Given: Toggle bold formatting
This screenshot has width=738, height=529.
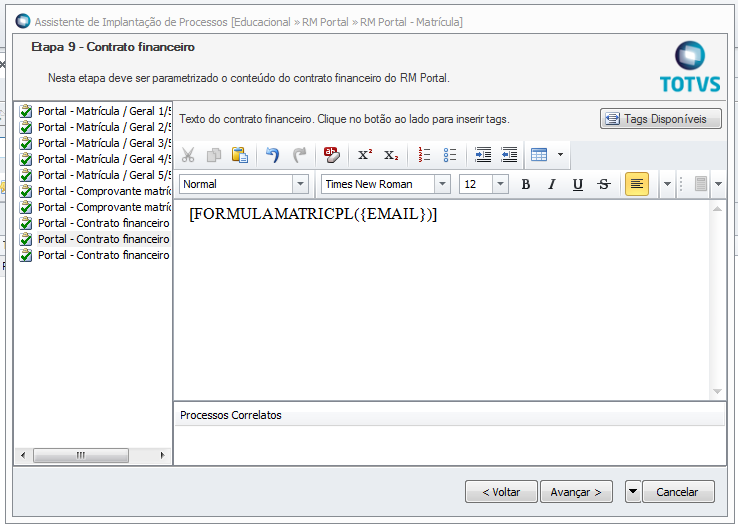Looking at the screenshot, I should click(x=526, y=184).
